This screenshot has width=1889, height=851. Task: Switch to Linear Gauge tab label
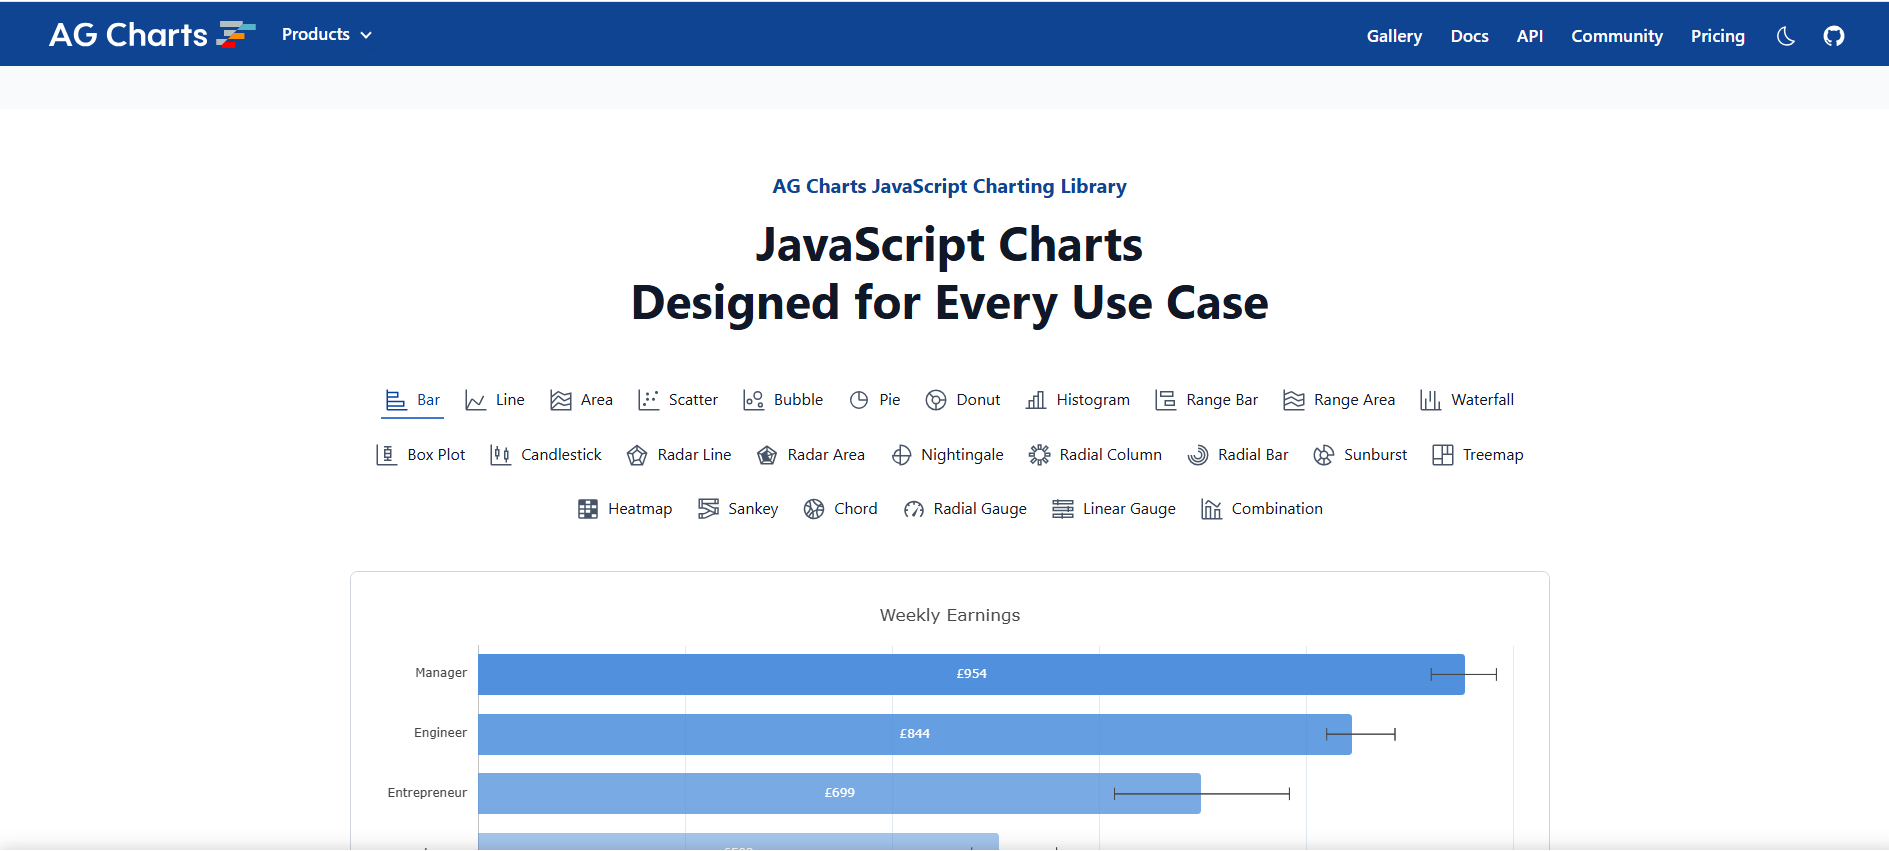1129,509
